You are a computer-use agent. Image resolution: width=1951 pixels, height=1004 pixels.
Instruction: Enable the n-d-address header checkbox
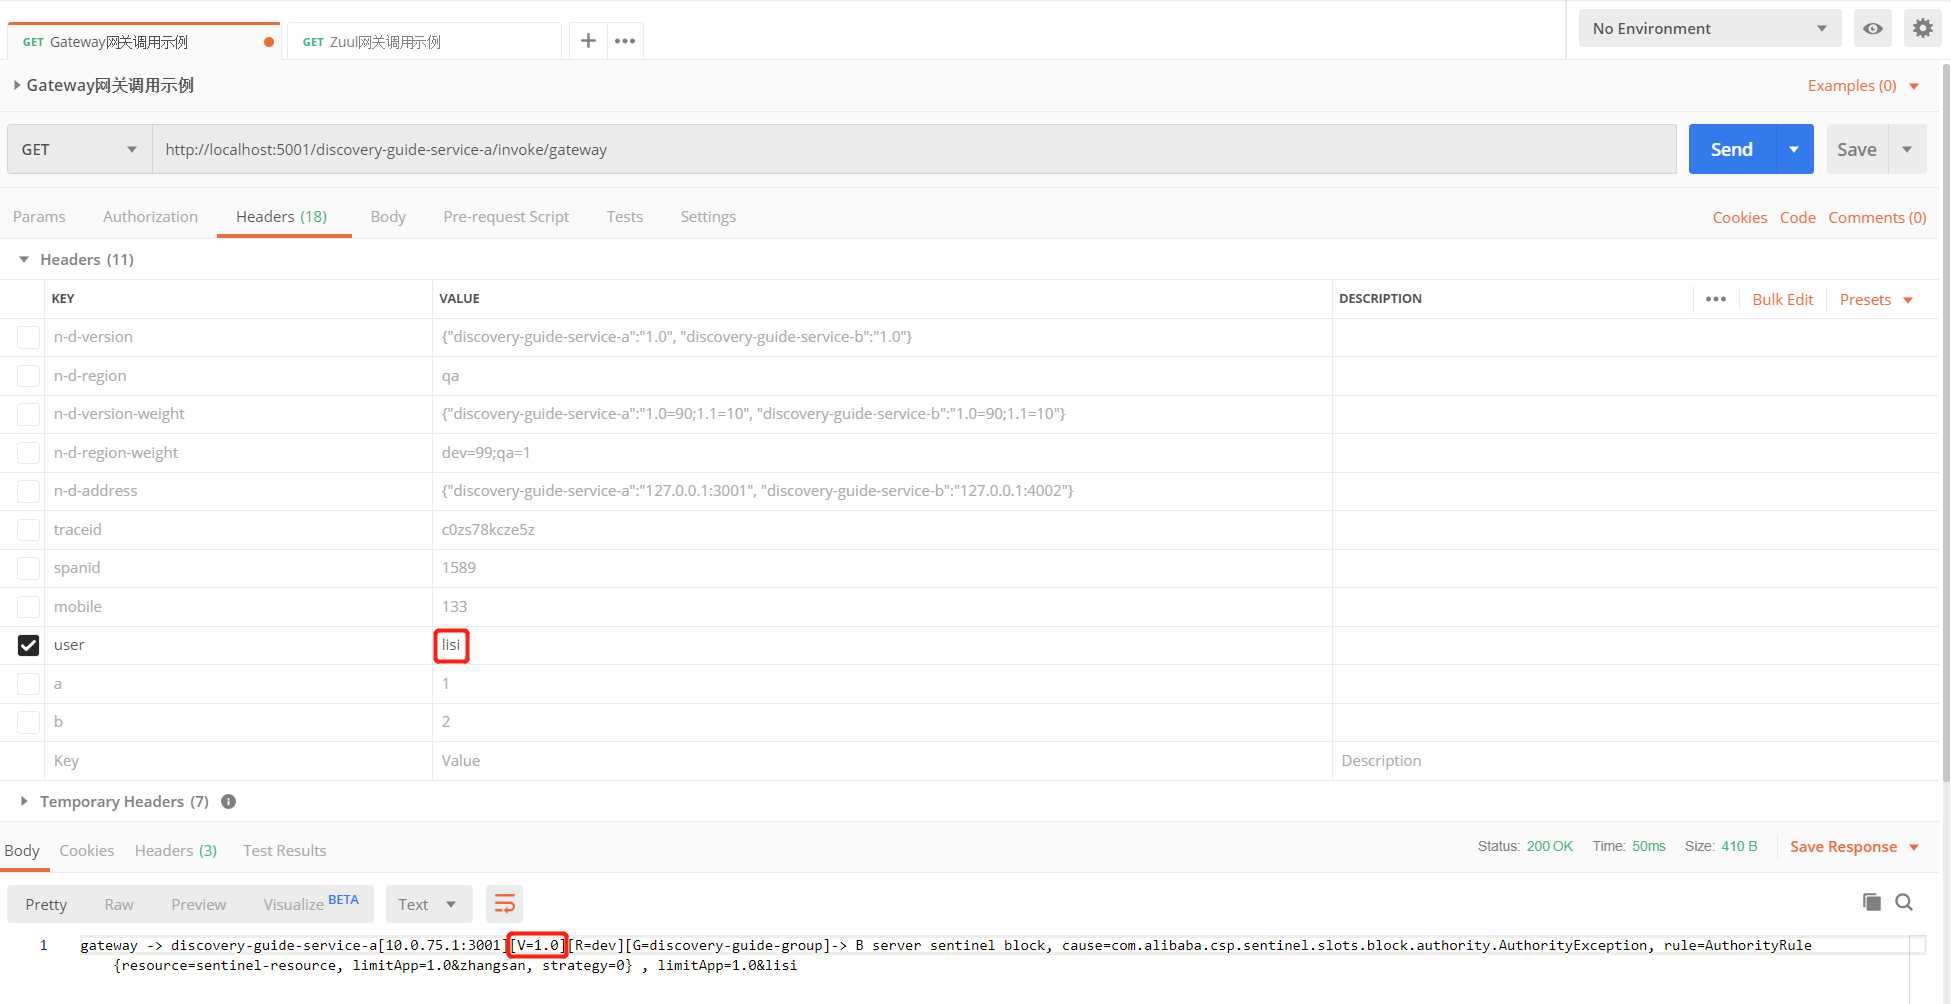pos(28,491)
